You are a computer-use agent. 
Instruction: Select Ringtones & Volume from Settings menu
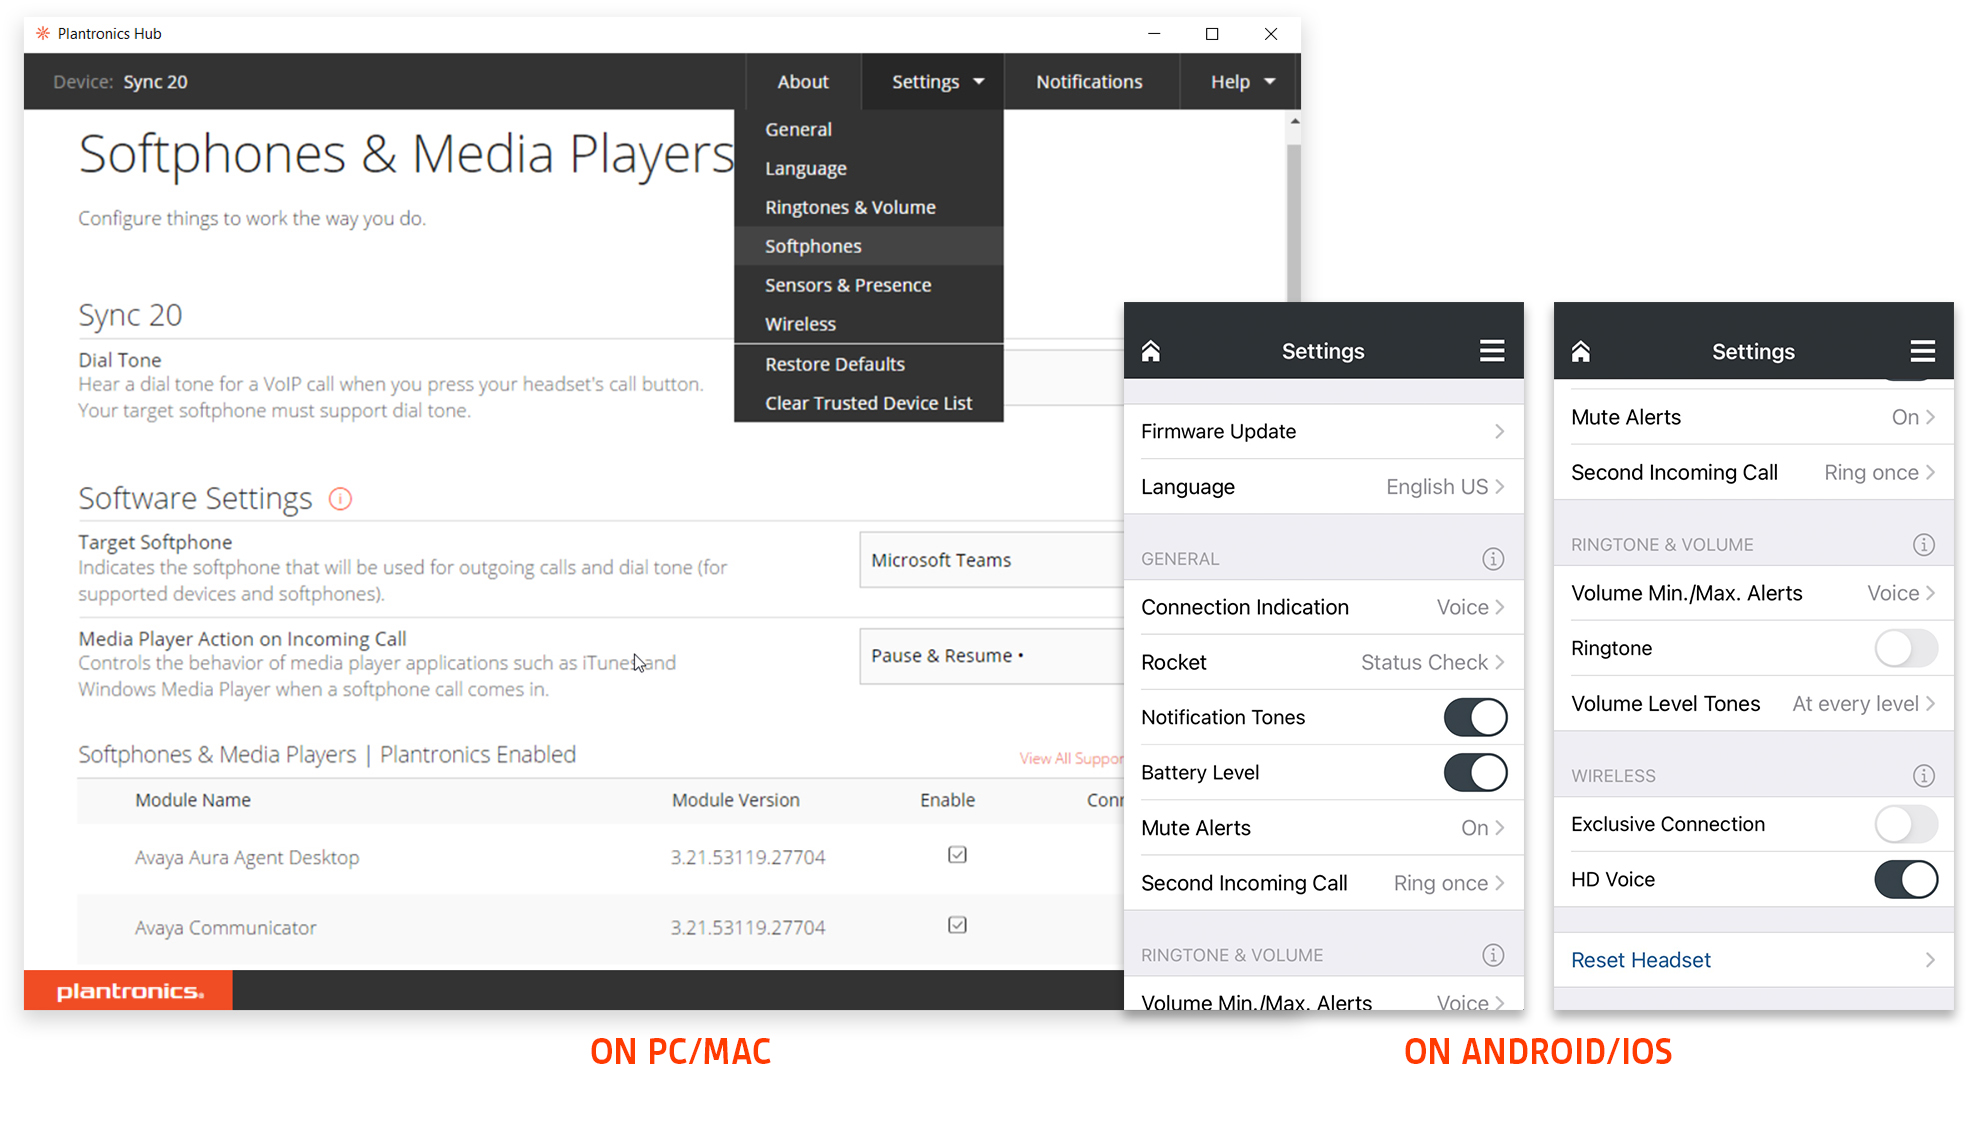tap(850, 208)
